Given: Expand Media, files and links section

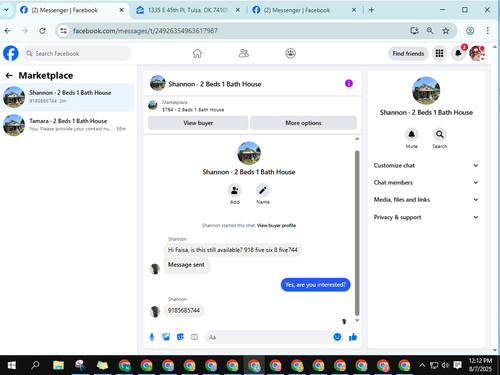Looking at the screenshot, I should 426,200.
